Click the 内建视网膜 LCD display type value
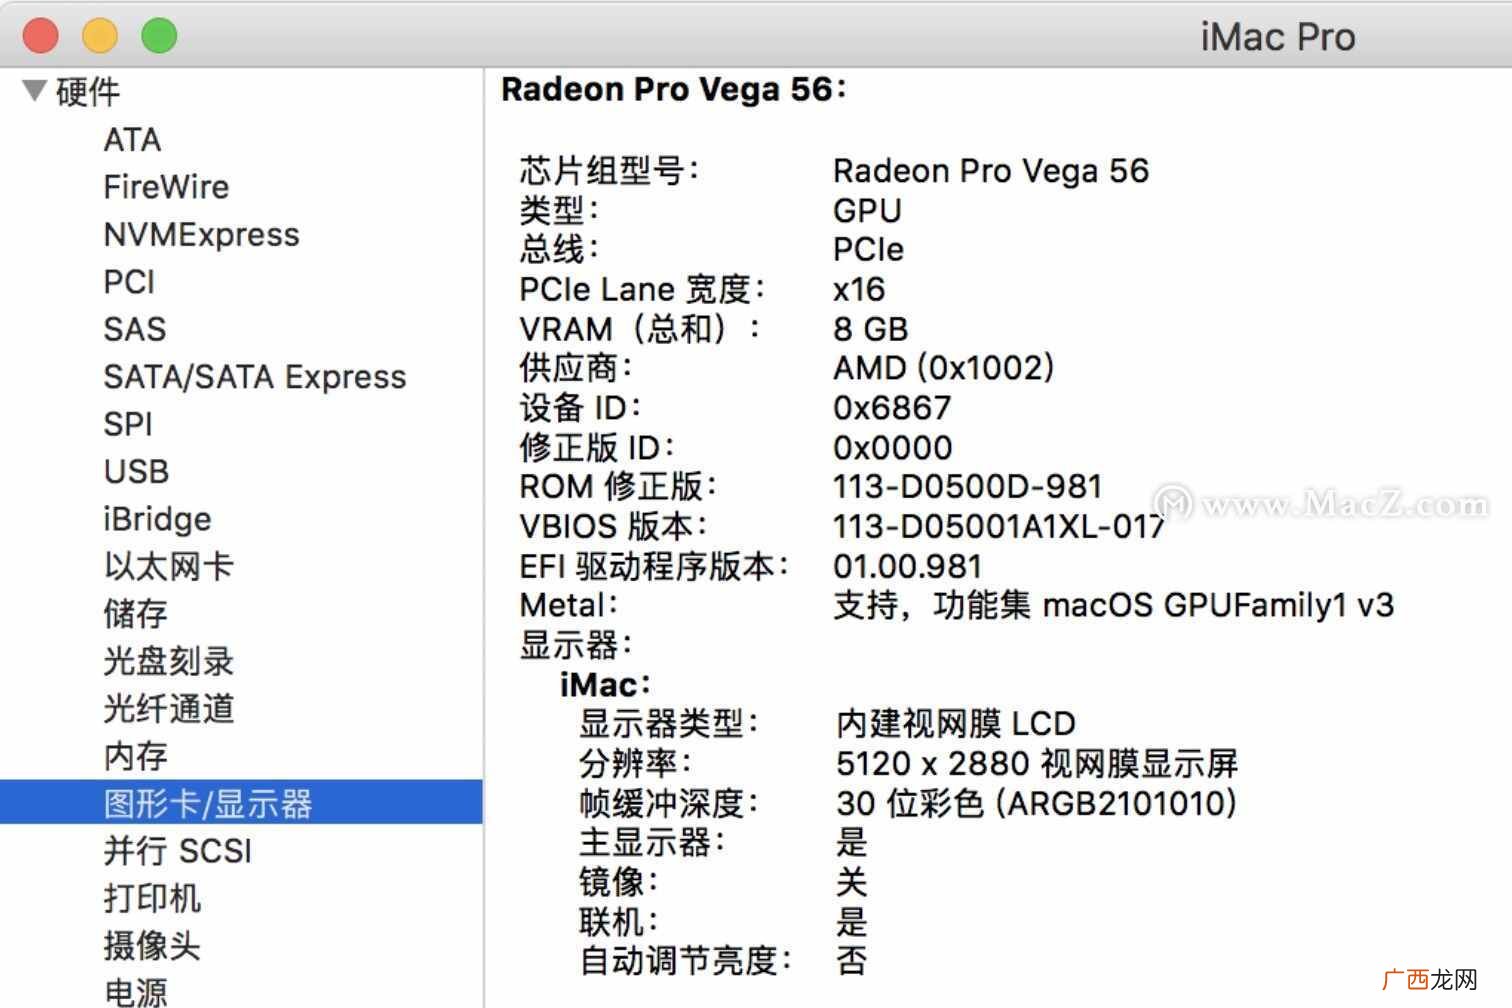Screen dimensions: 1512x1008 (955, 724)
